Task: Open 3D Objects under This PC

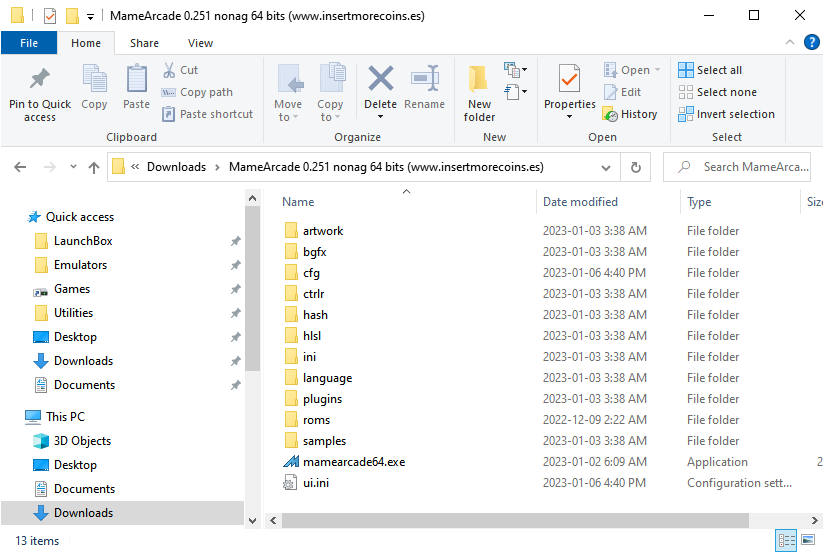Action: pyautogui.click(x=73, y=441)
